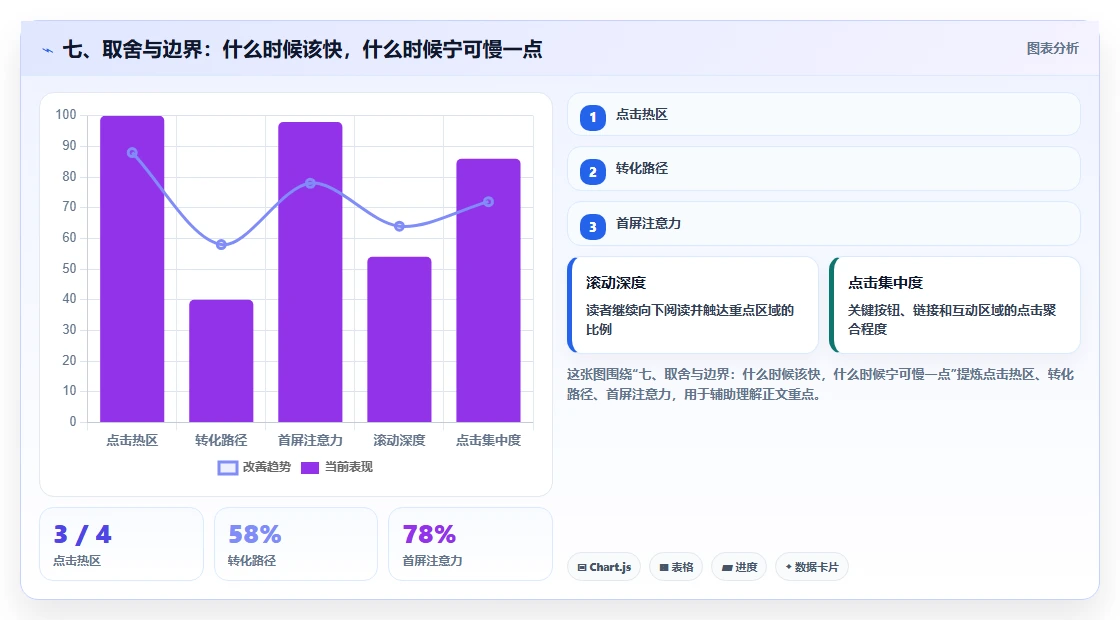
Task: Click the trend line point above 滚动深度
Action: [399, 226]
